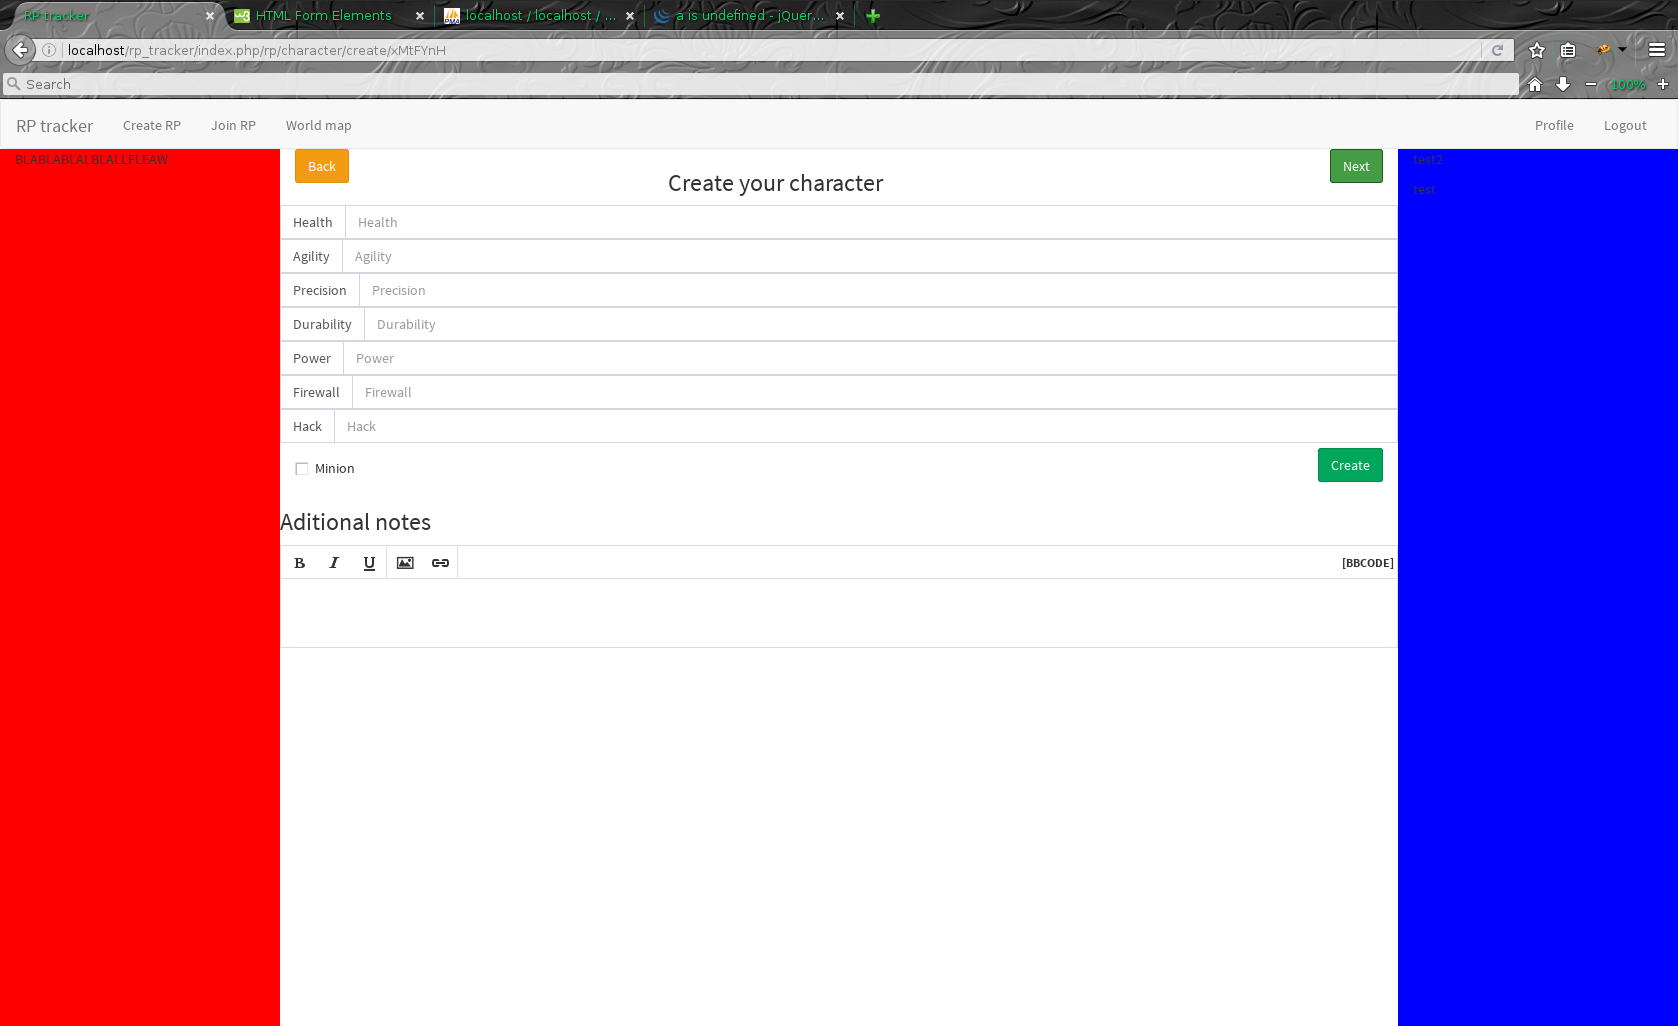
Task: Focus the Health input field
Action: 870,223
